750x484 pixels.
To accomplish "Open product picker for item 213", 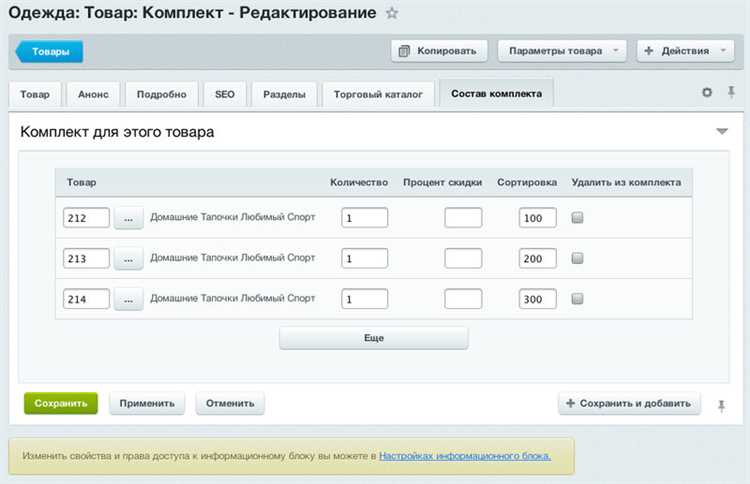I will coord(128,259).
